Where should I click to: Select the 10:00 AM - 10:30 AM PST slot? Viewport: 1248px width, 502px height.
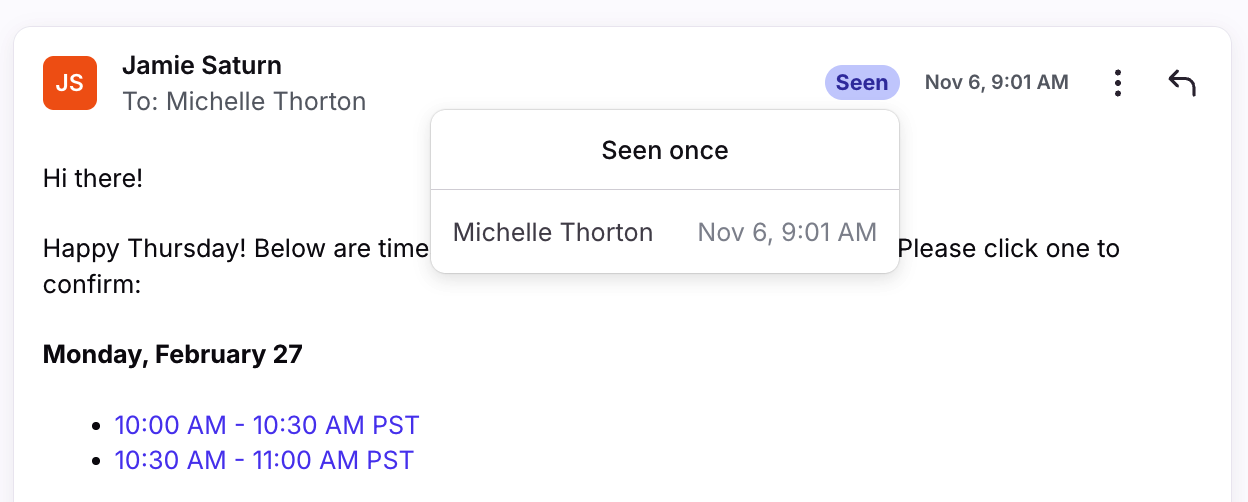[267, 425]
